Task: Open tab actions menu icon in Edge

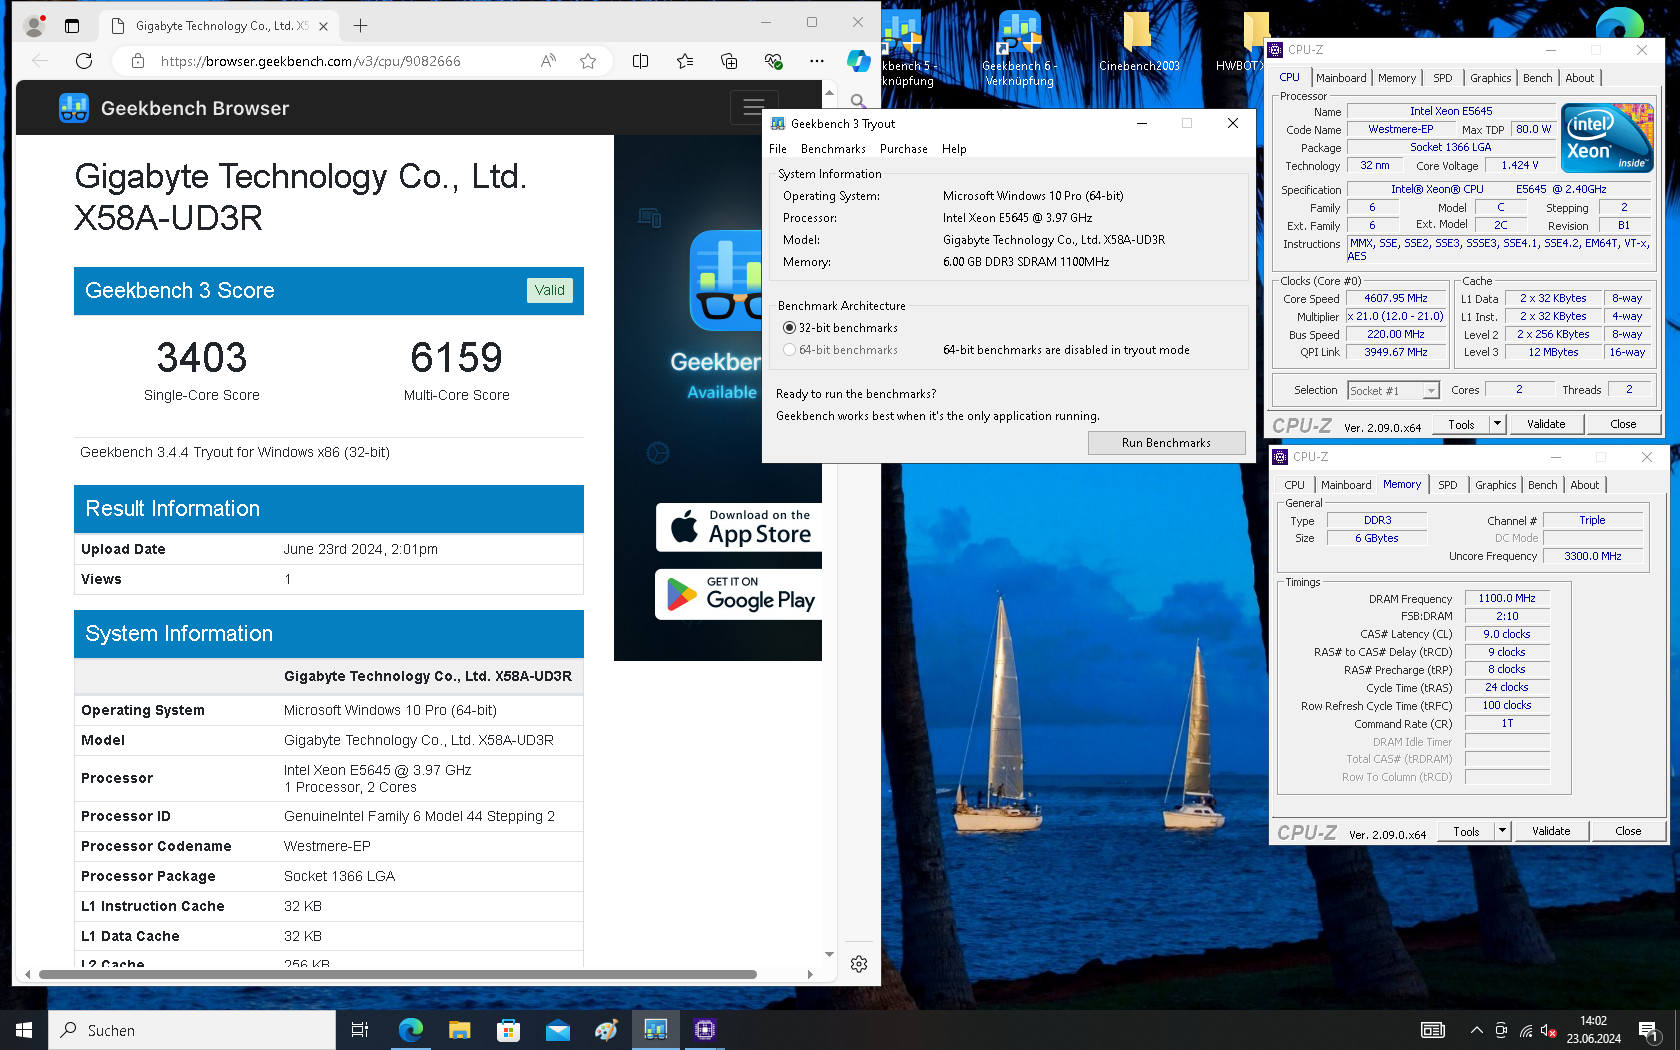Action: (72, 26)
